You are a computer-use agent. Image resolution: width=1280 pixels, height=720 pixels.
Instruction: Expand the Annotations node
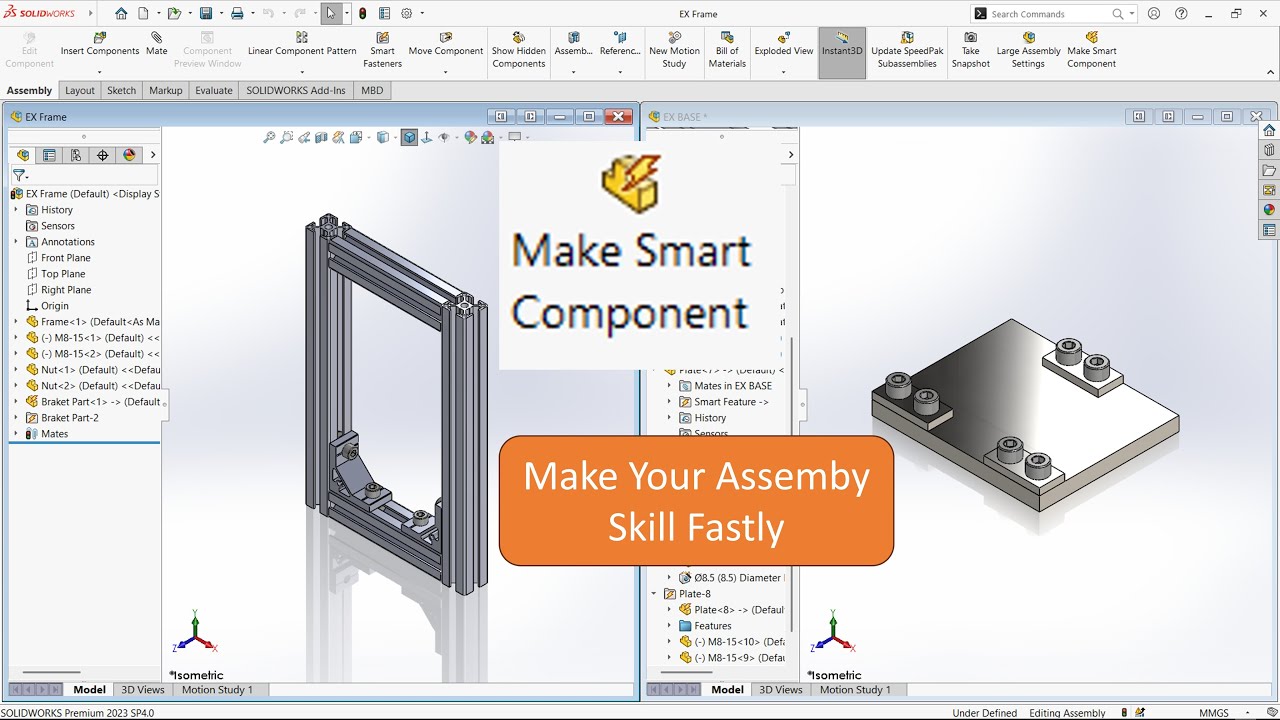pos(16,242)
